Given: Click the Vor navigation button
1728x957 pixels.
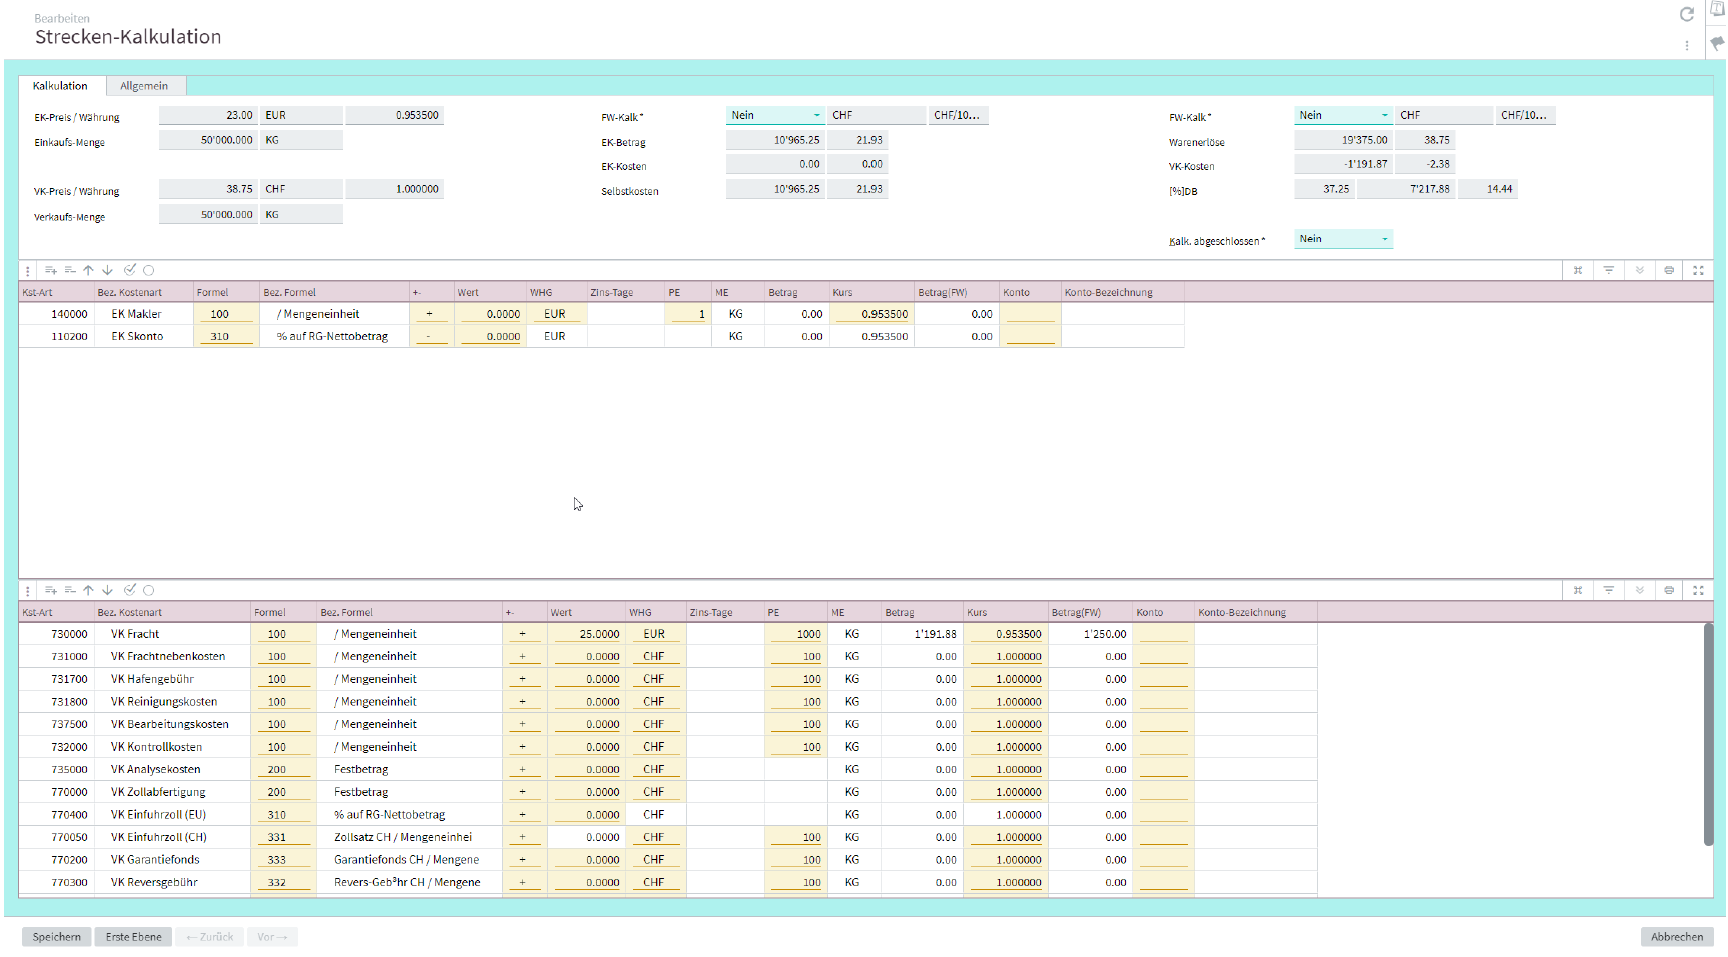Looking at the screenshot, I should pyautogui.click(x=272, y=937).
